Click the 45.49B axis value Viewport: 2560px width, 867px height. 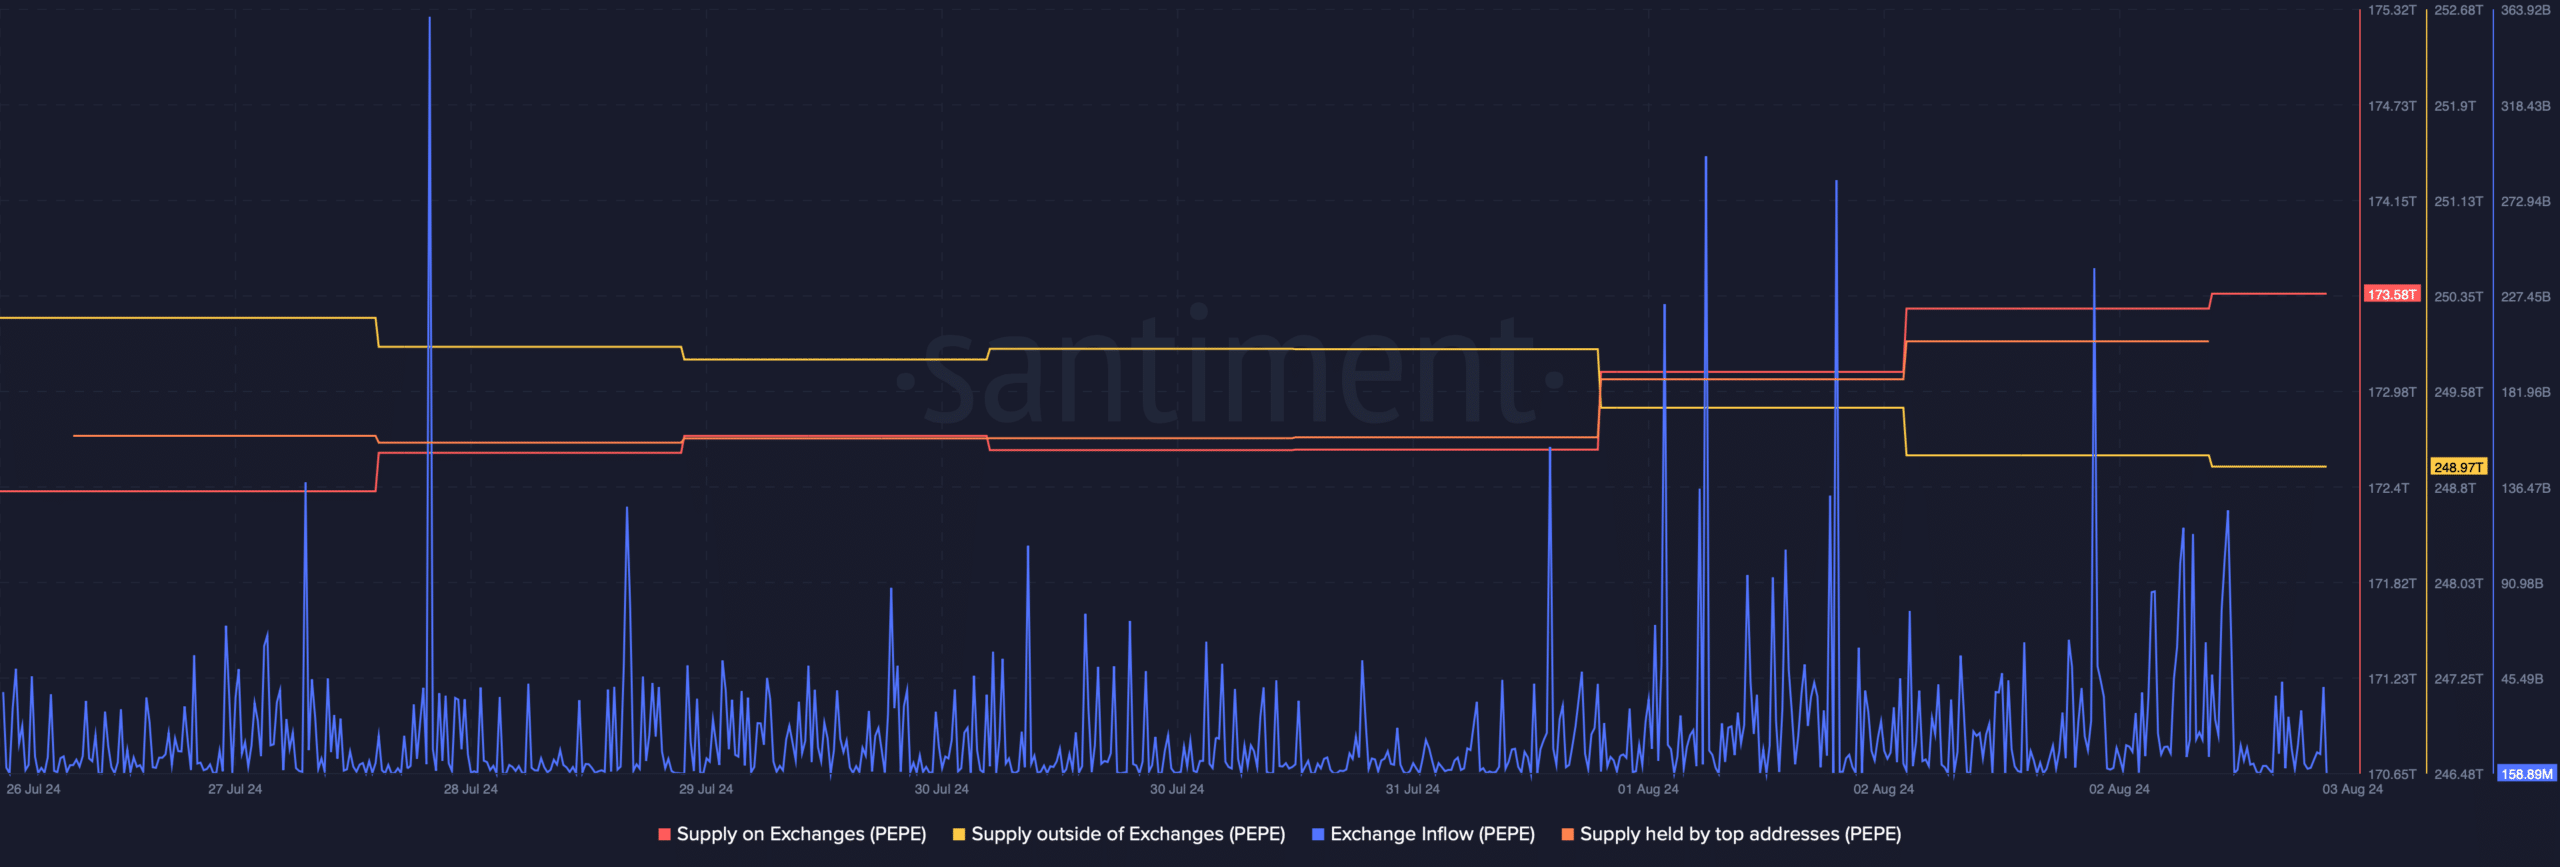click(x=2522, y=679)
